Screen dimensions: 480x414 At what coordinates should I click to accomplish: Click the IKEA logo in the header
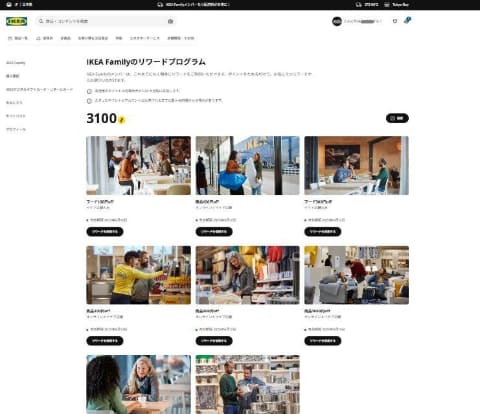click(16, 21)
